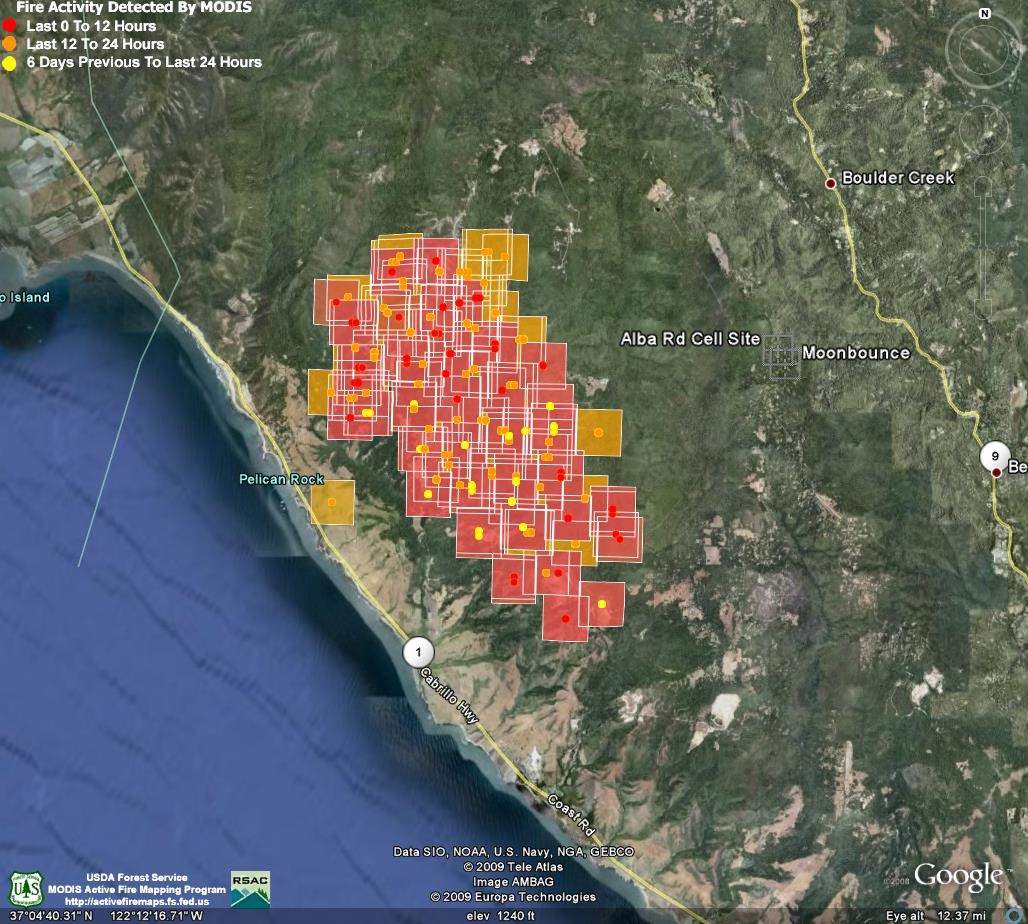Click the Look joystick ring under compass
This screenshot has height=924, width=1028.
click(x=984, y=48)
